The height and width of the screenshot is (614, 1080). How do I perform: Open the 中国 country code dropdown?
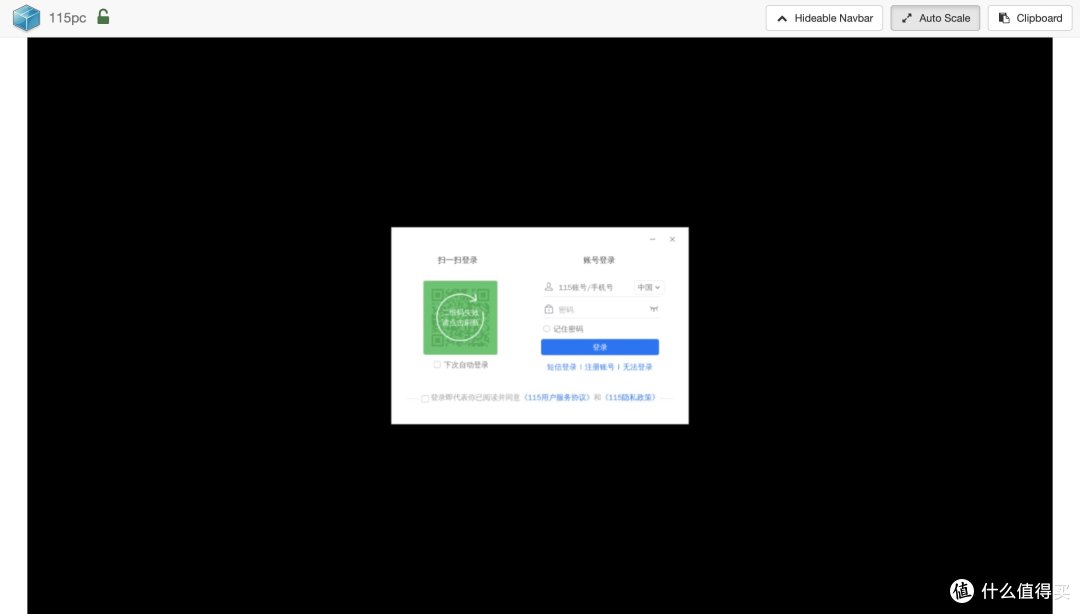649,286
